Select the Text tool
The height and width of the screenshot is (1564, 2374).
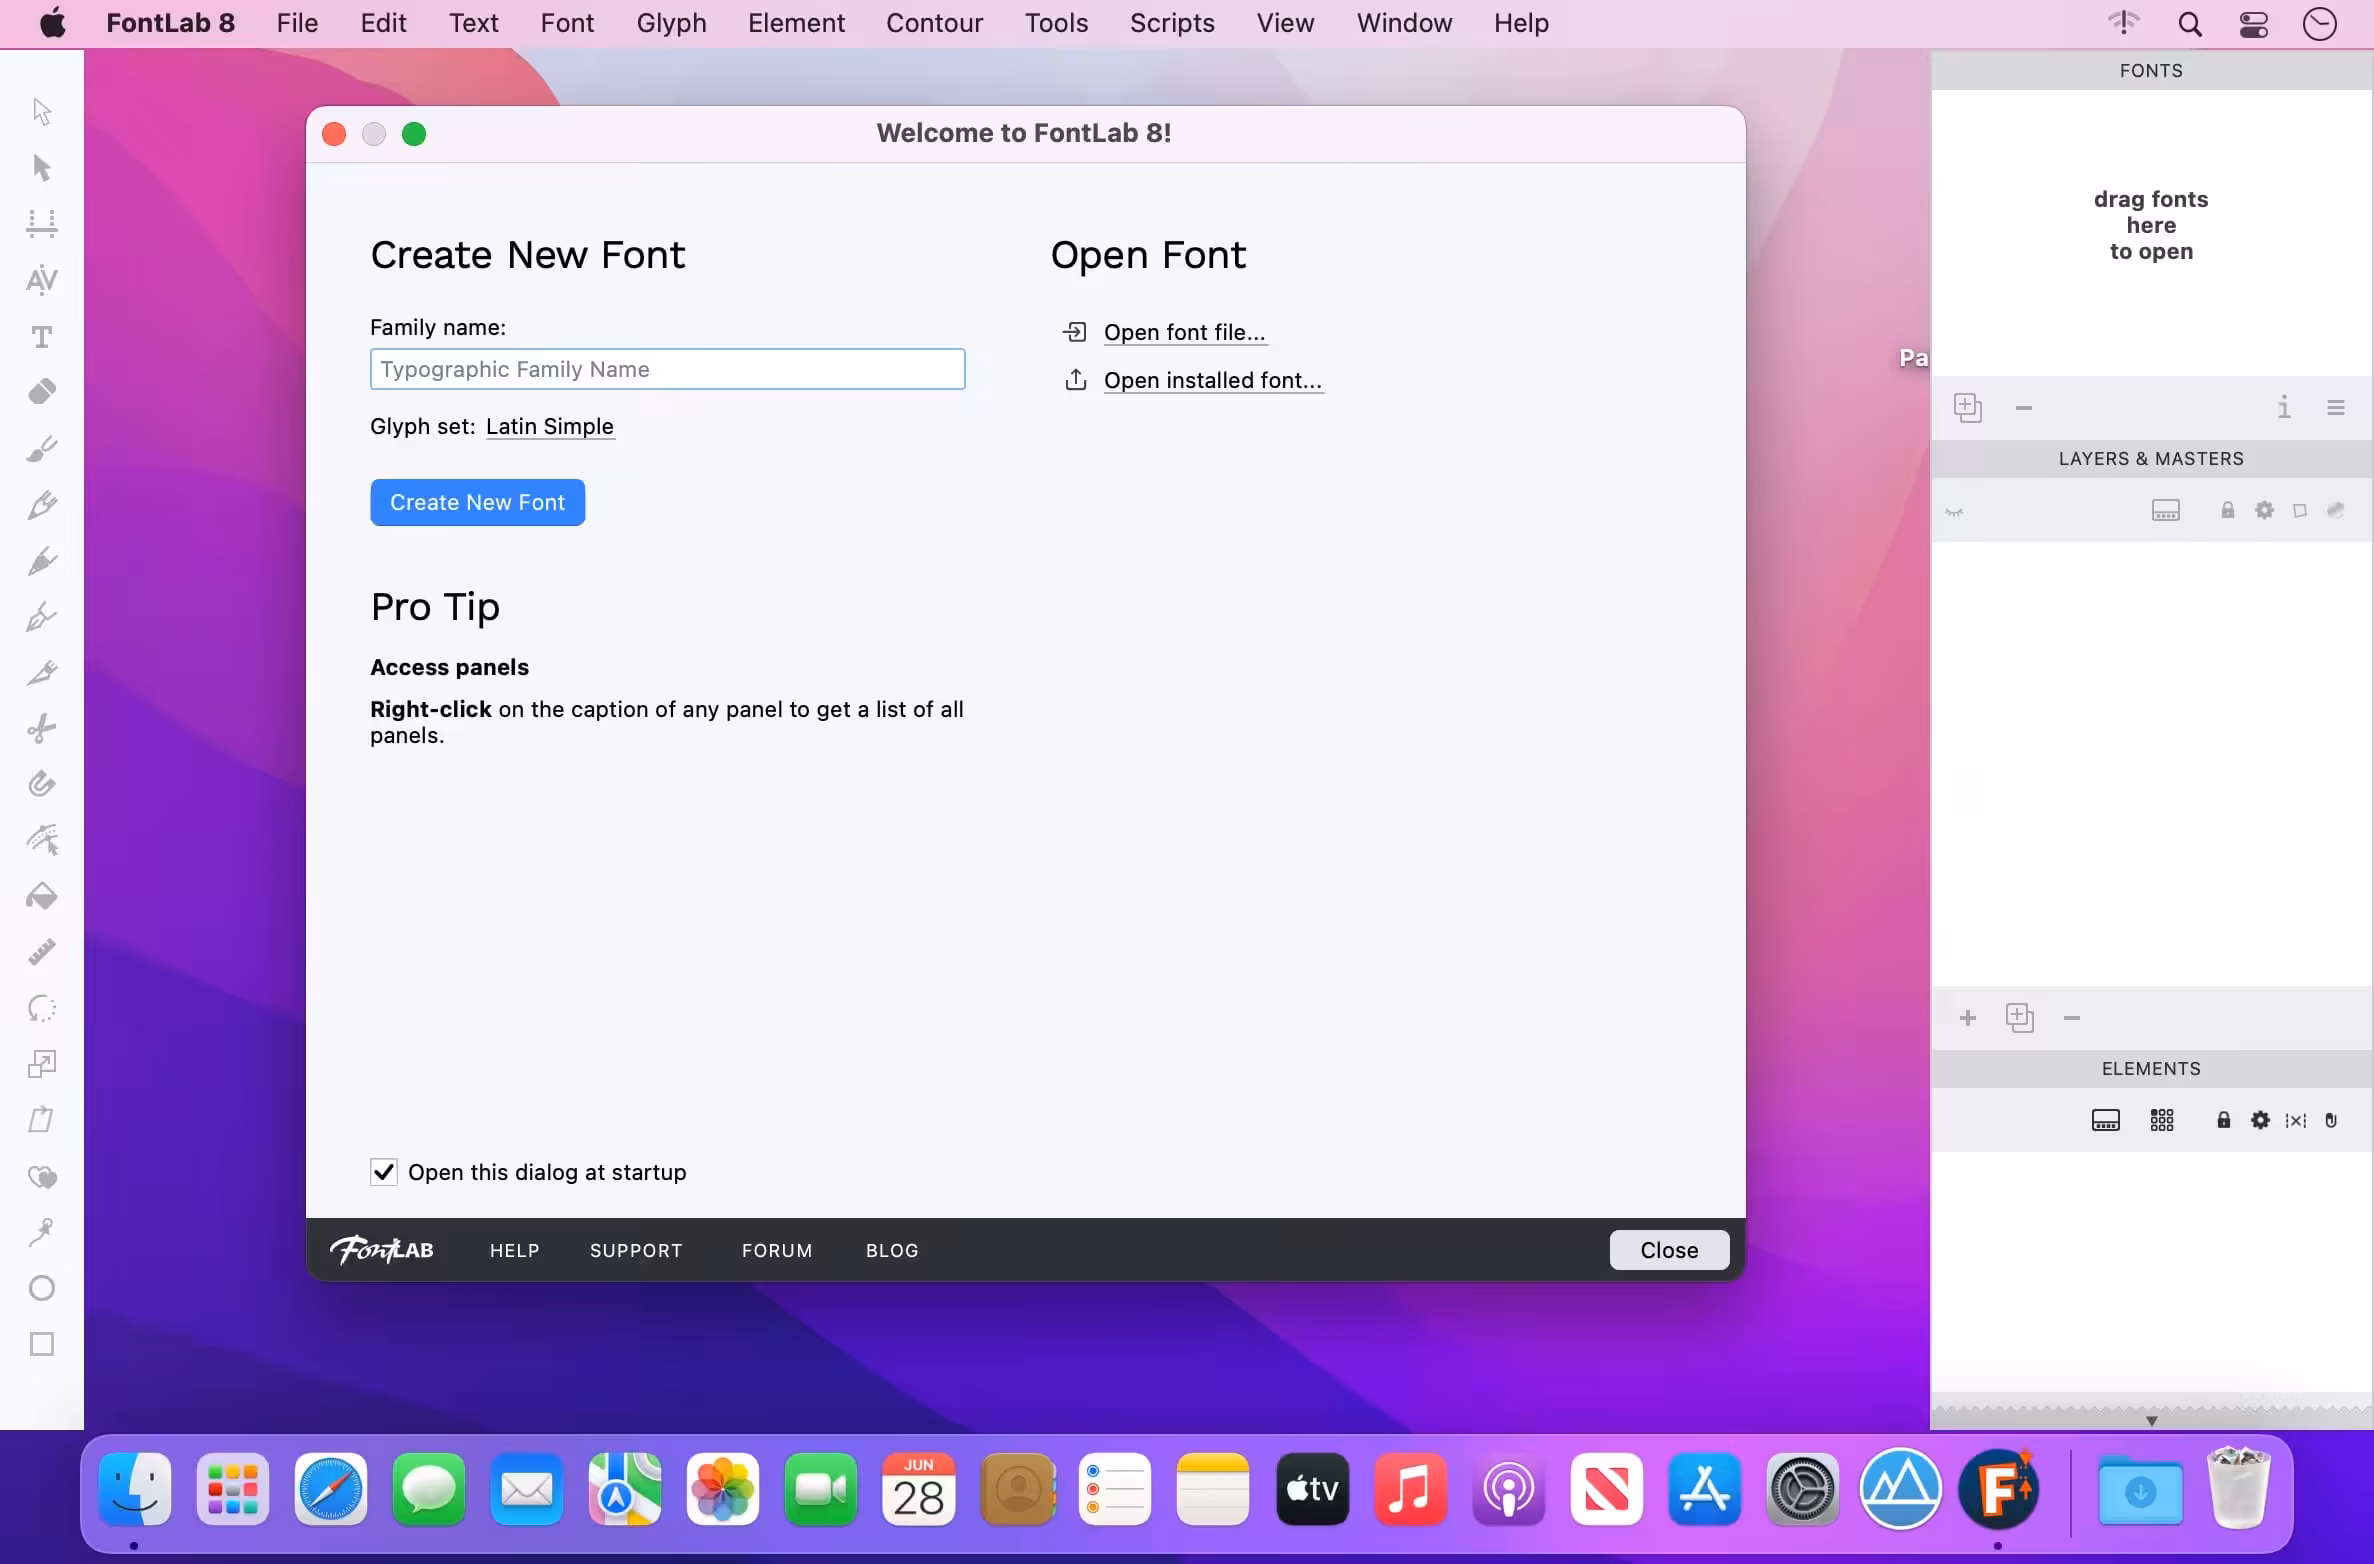tap(42, 337)
